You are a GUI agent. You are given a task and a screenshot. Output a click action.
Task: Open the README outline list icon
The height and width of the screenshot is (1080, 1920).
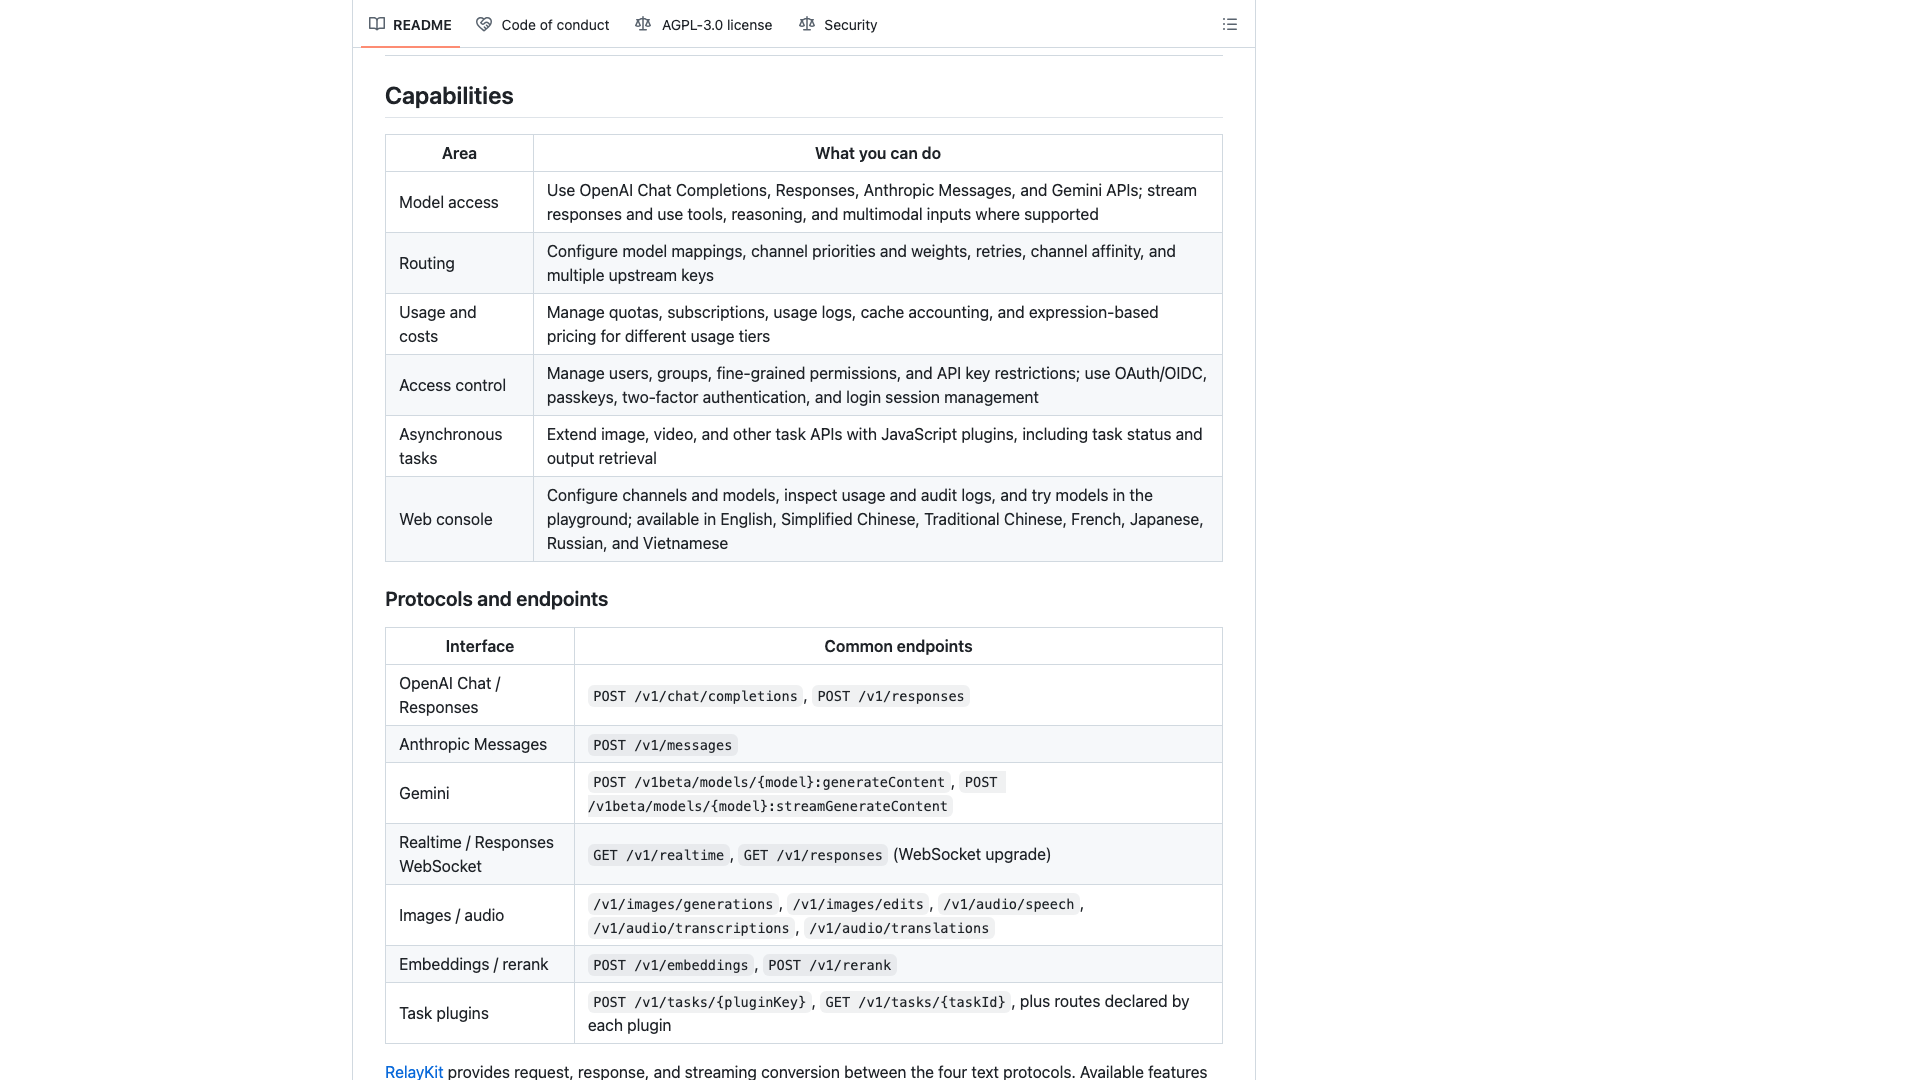point(1230,24)
